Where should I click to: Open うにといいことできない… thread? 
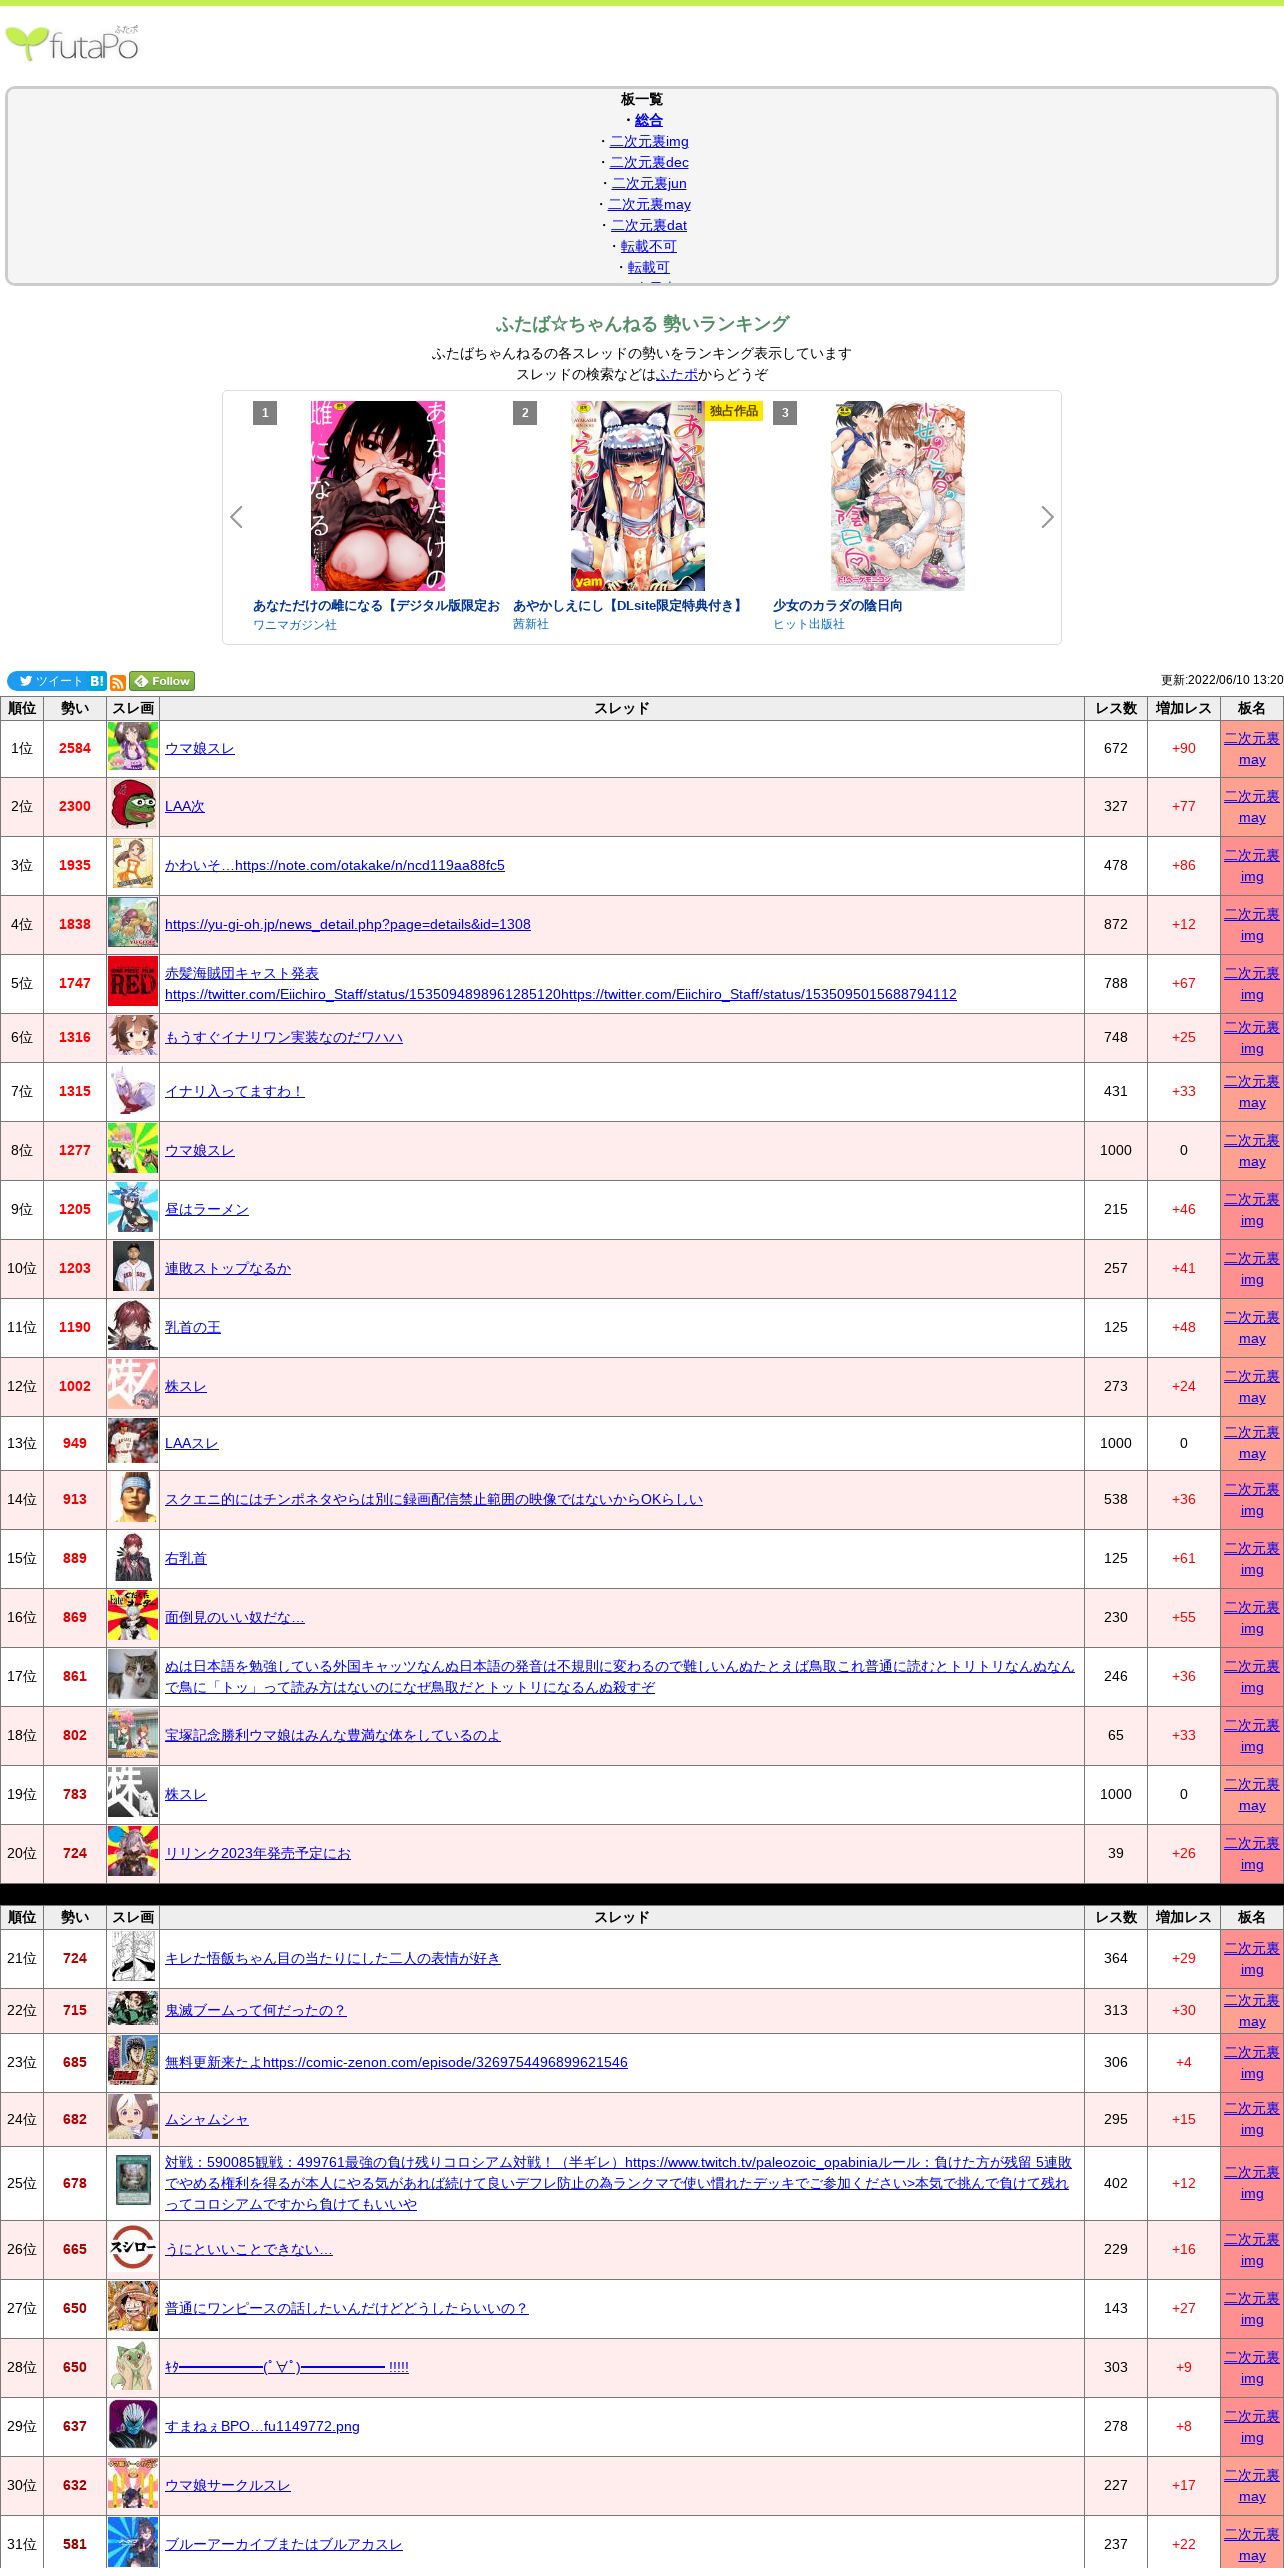(x=249, y=2249)
